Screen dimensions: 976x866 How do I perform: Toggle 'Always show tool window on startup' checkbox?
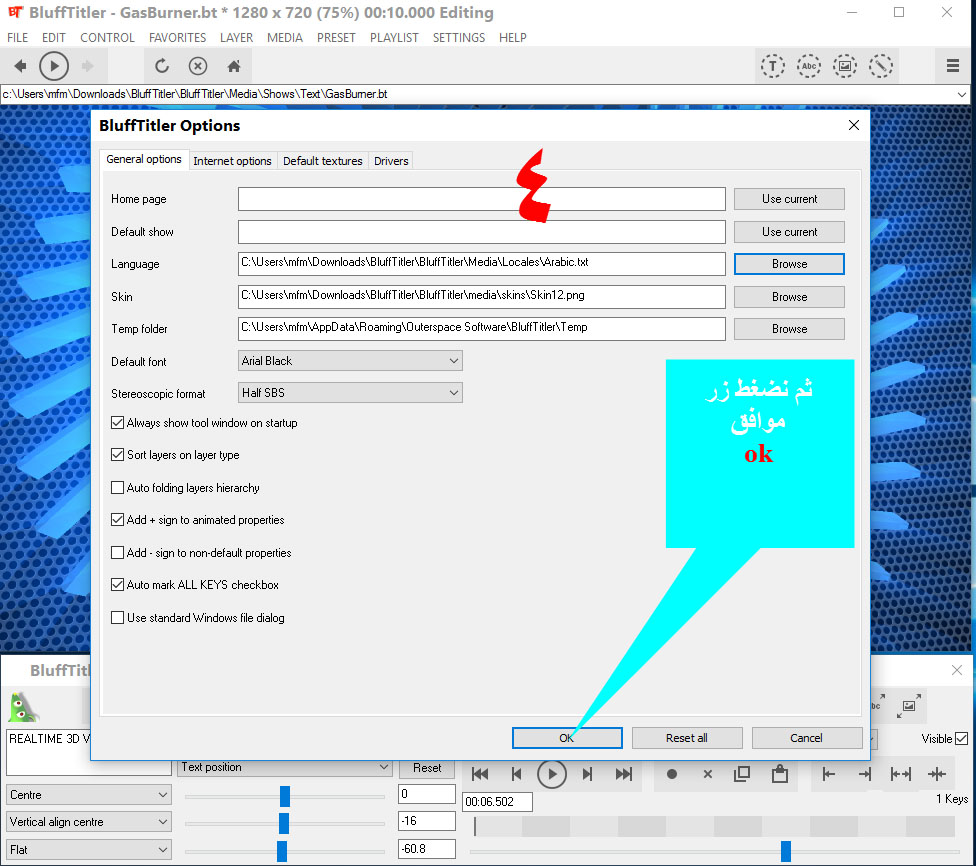[117, 423]
